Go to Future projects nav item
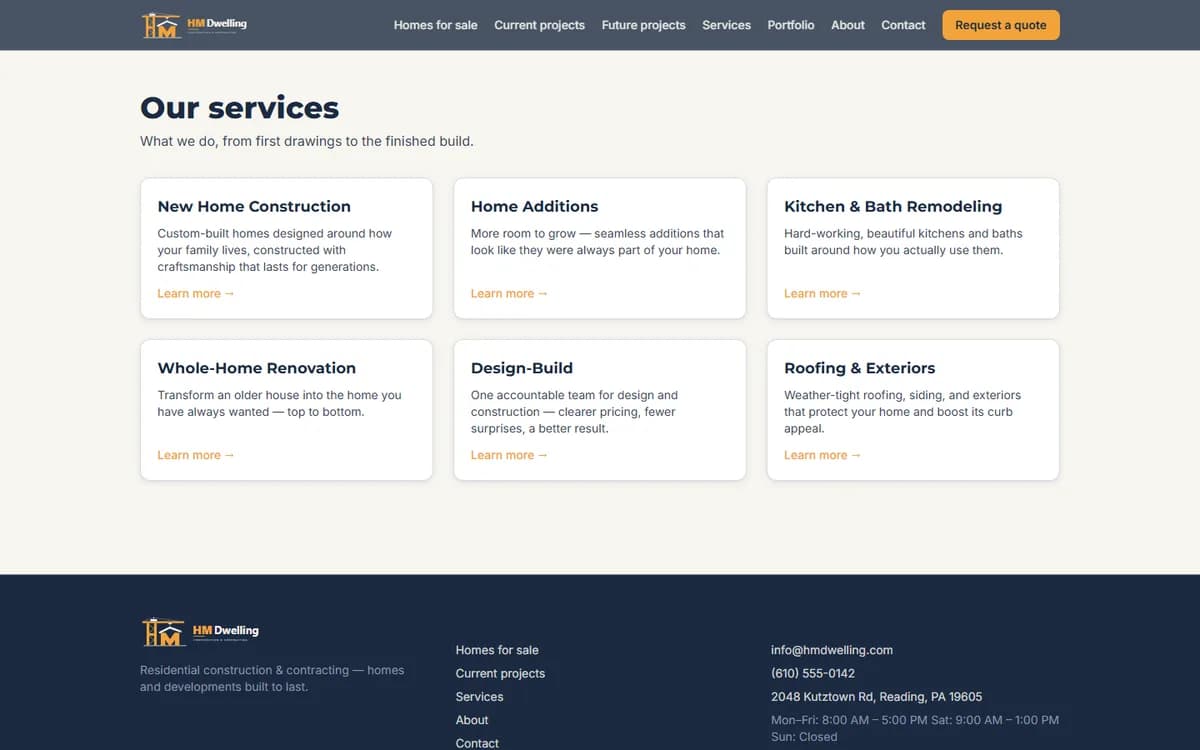The height and width of the screenshot is (750, 1200). coord(643,25)
